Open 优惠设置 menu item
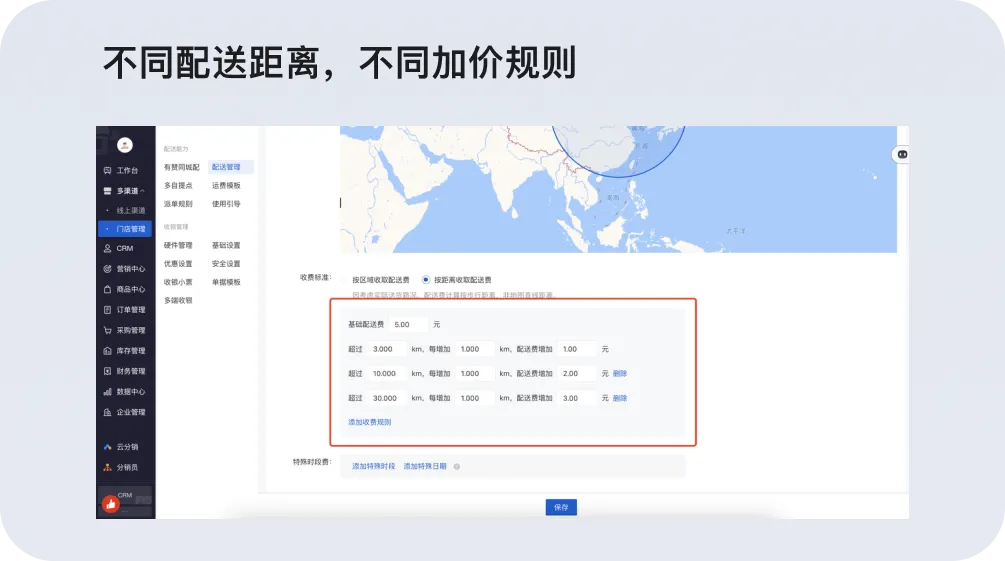 pos(178,264)
